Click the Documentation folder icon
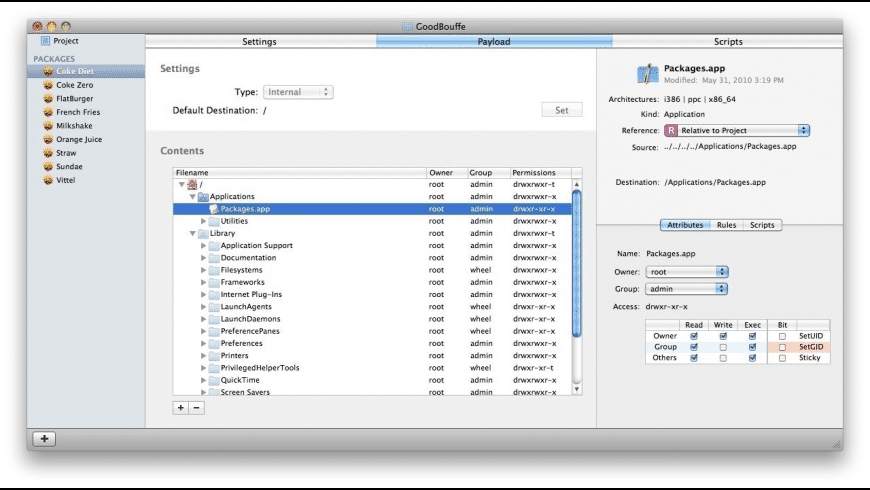Screen dimensions: 870x490 tap(212, 258)
